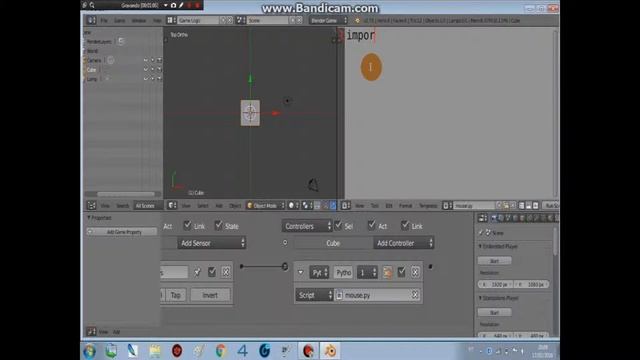Toggle Lamp visibility eye in outliner
This screenshot has height=360, width=640.
146,79
